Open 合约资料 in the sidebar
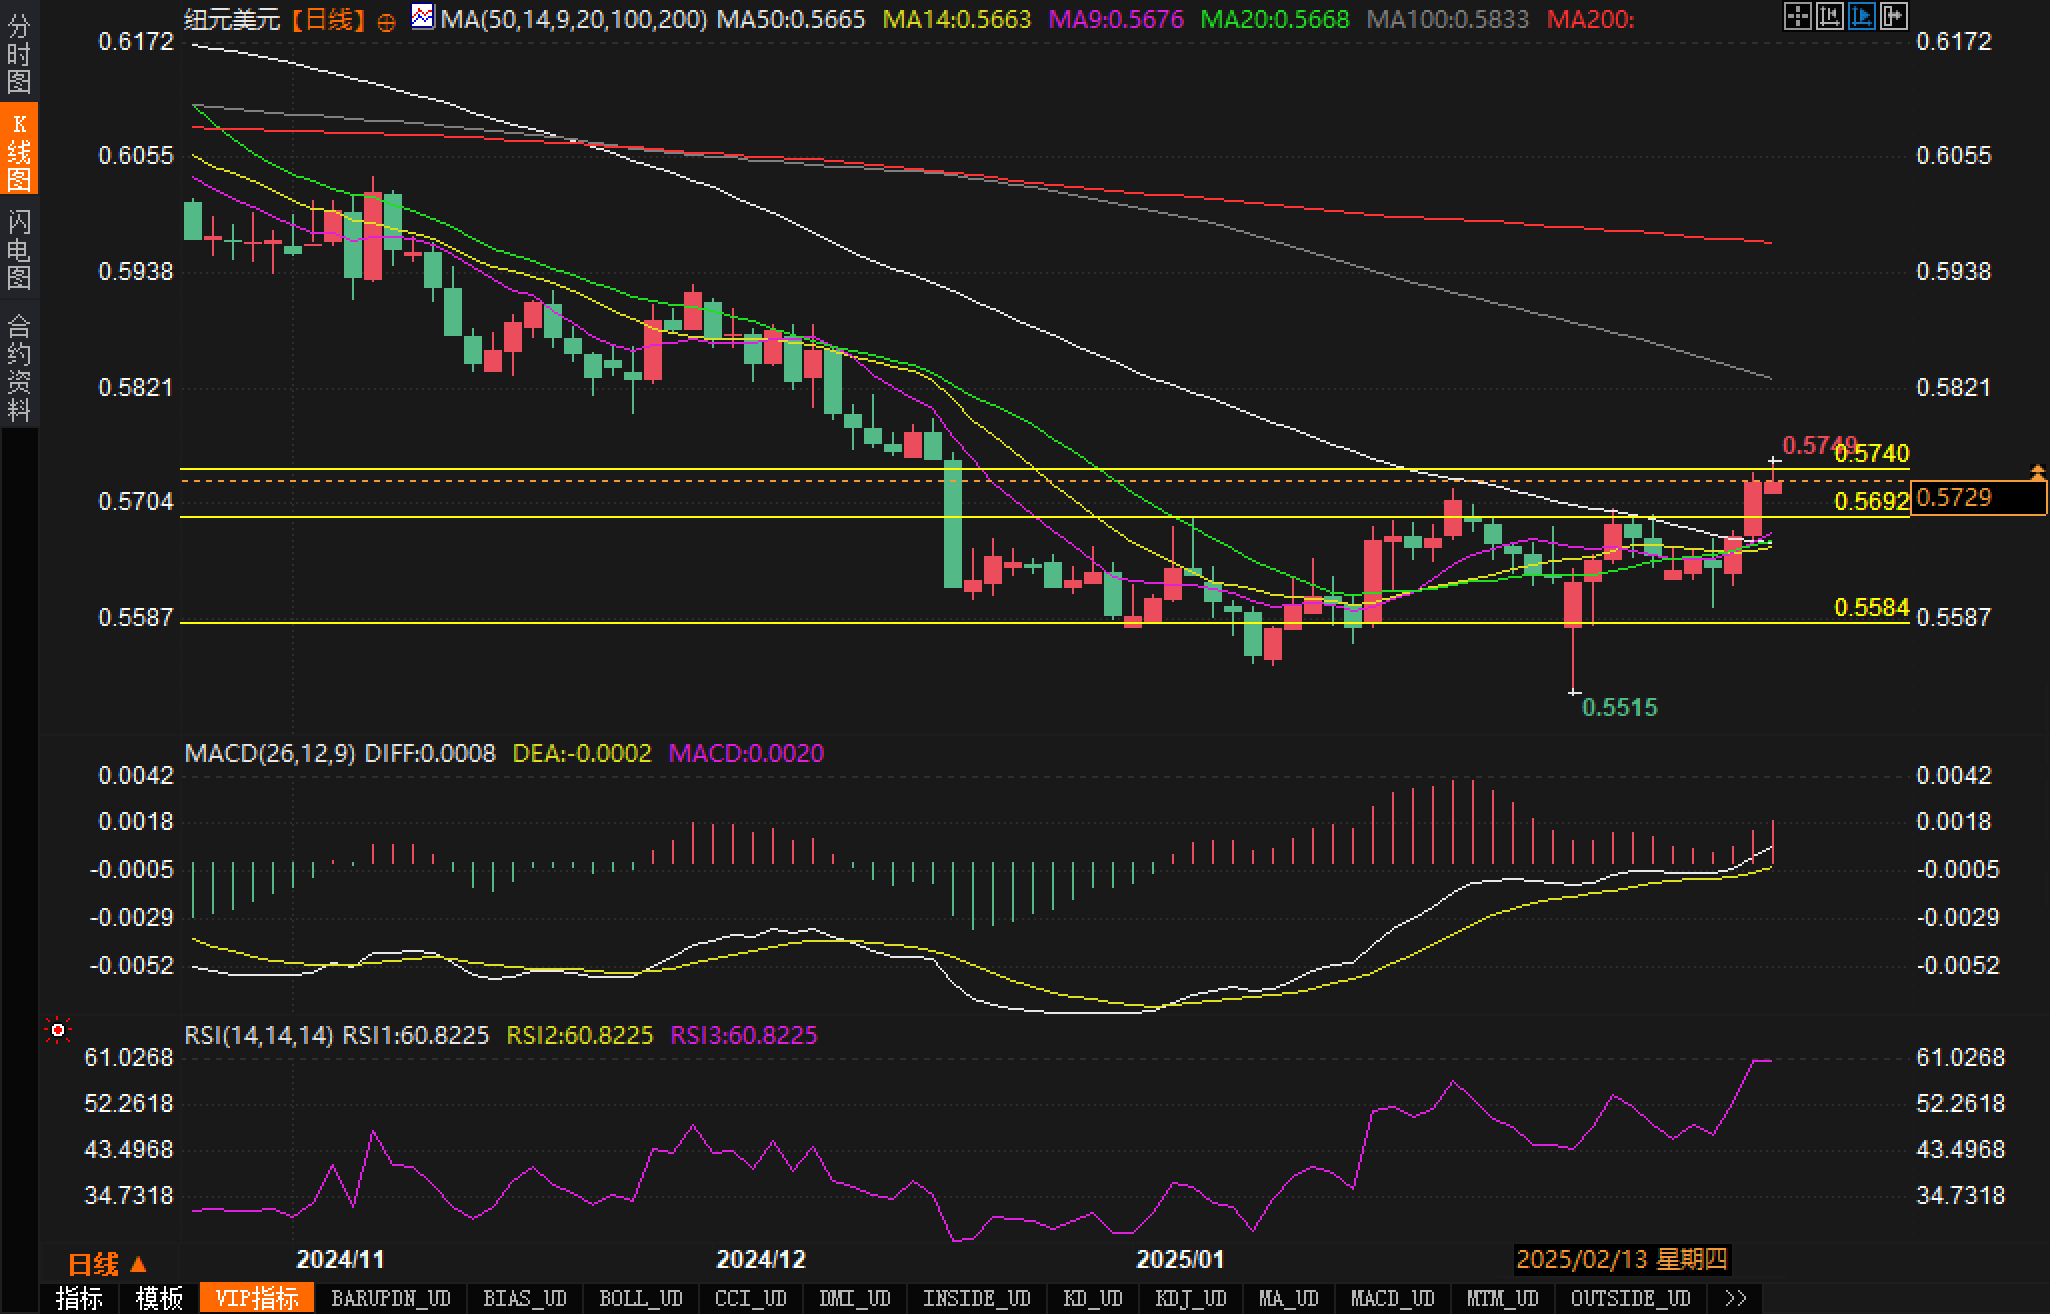 (19, 367)
